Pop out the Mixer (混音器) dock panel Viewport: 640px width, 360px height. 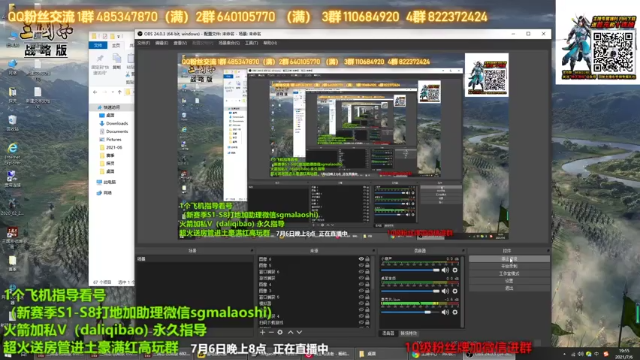click(463, 251)
